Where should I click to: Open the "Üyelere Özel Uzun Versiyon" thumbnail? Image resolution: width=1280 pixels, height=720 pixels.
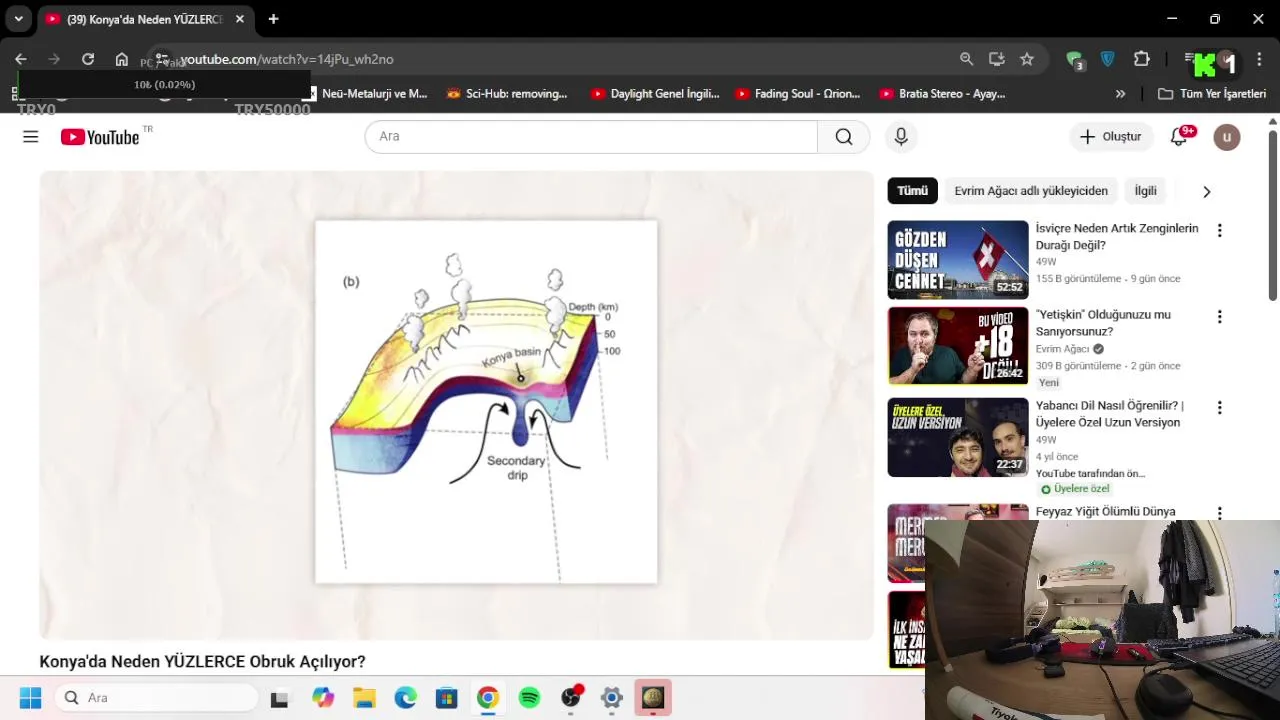coord(958,437)
